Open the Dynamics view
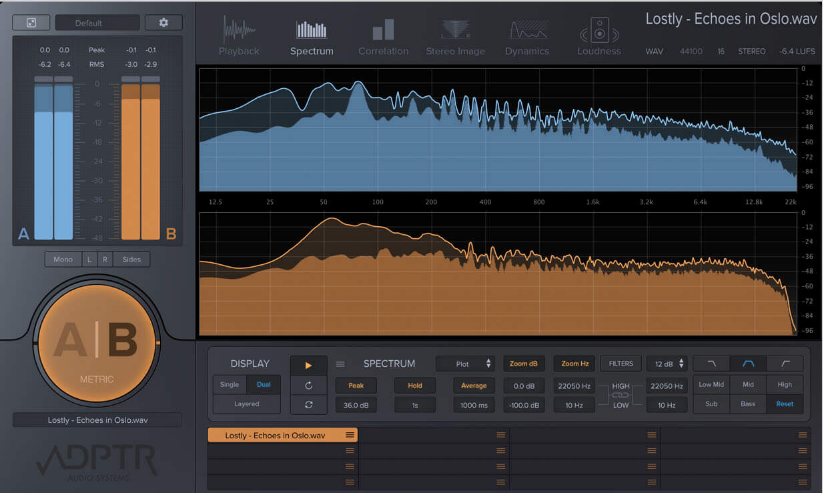 point(527,34)
